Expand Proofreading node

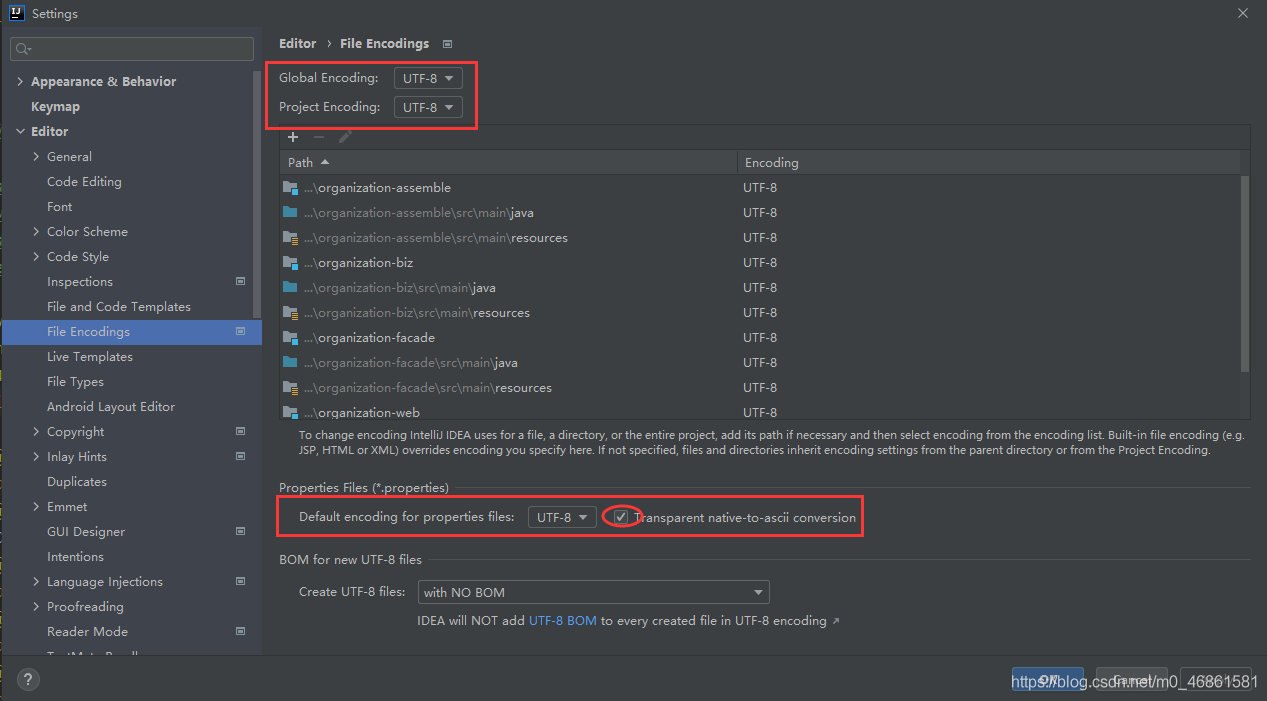tap(36, 607)
